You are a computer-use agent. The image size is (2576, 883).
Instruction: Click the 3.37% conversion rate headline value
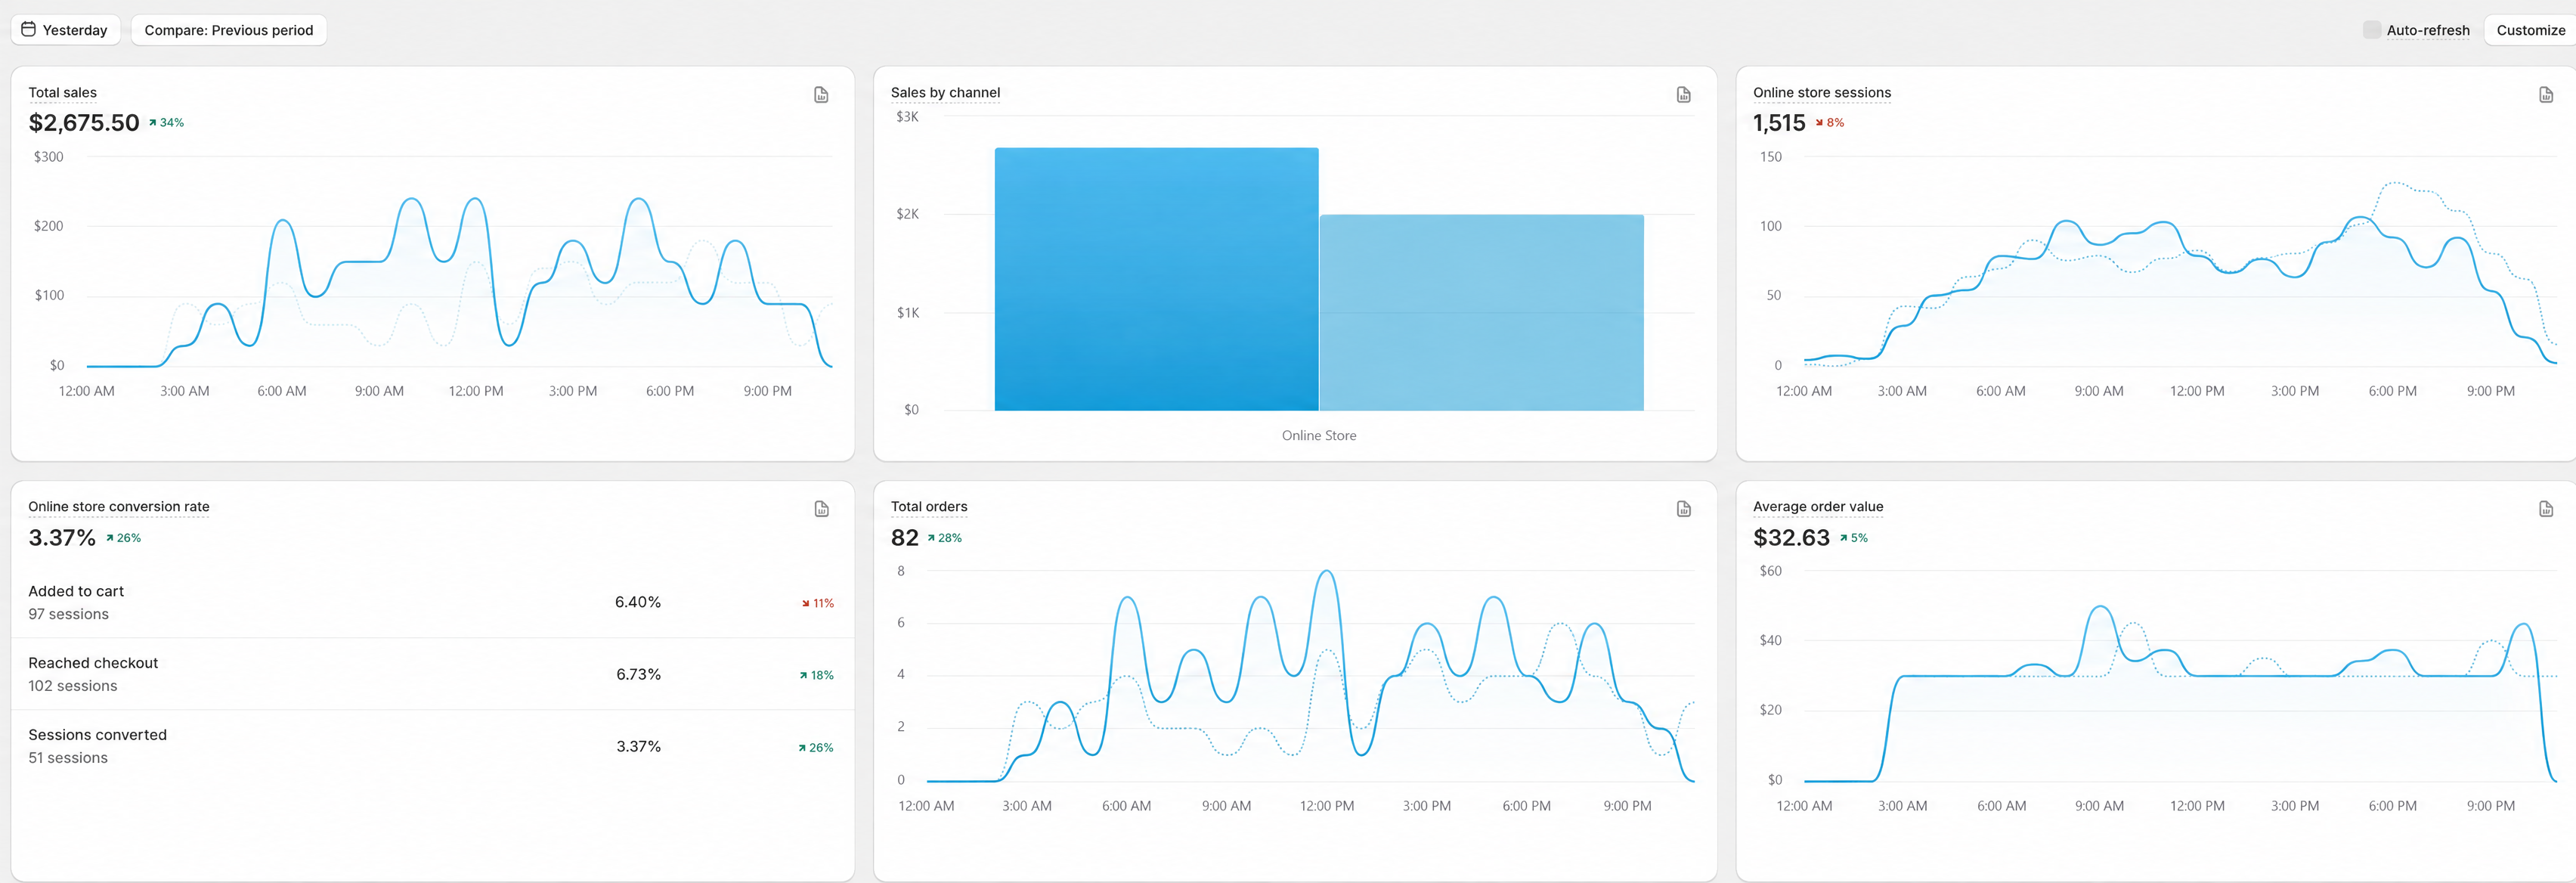point(62,538)
